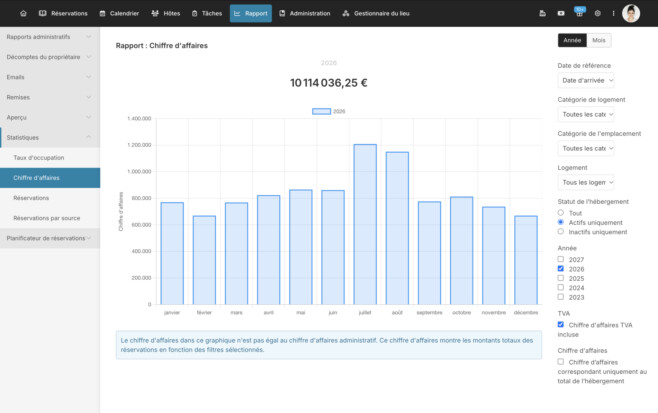Expand the Aperçu sidebar section
Viewport: 658px width, 413px height.
[x=50, y=118]
